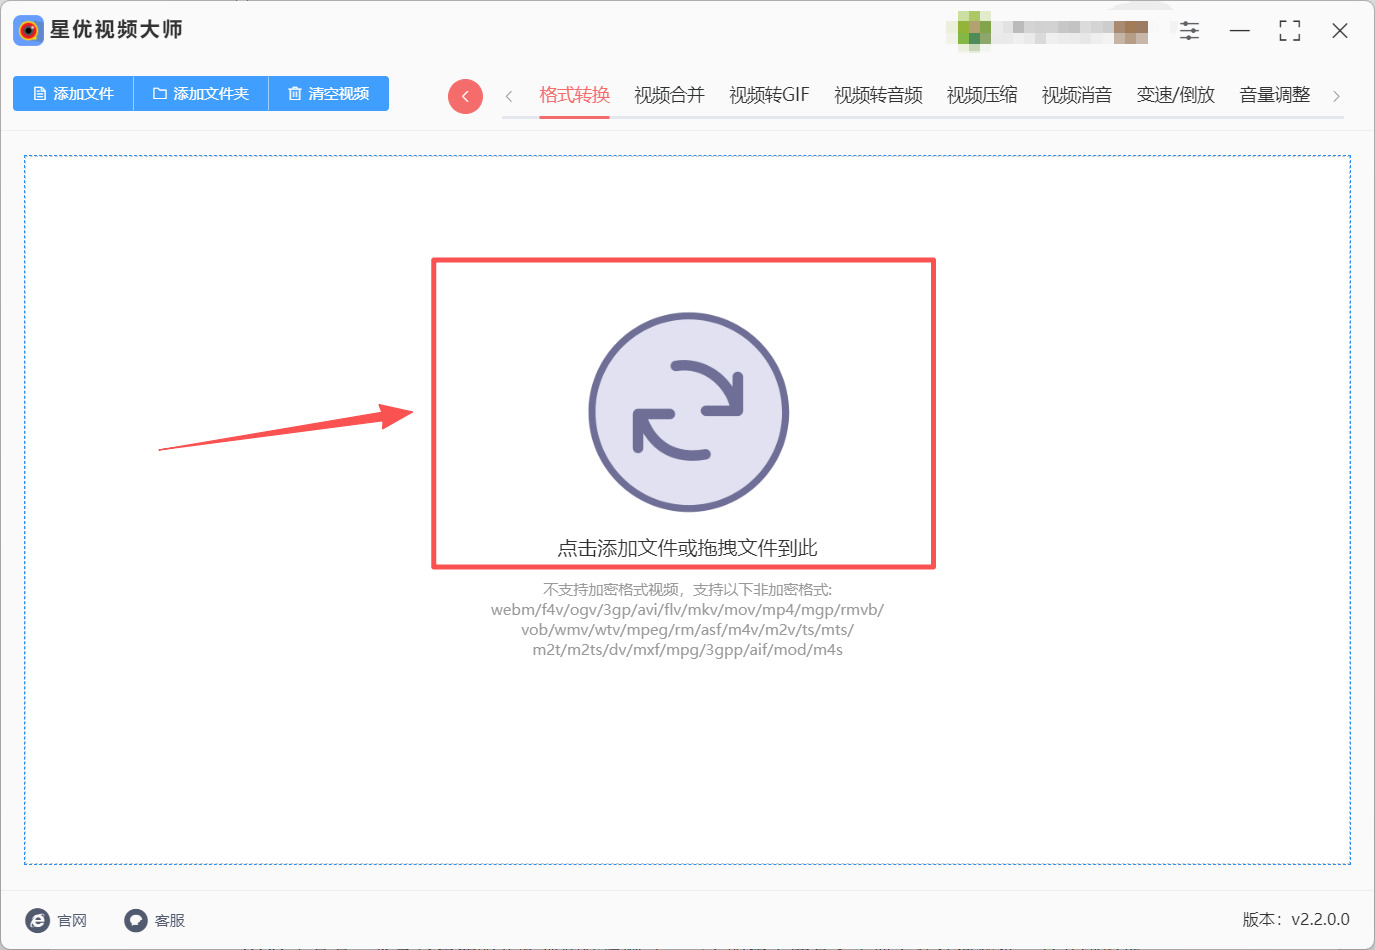Go to the 视频转音频 tab
The image size is (1375, 950).
(878, 95)
